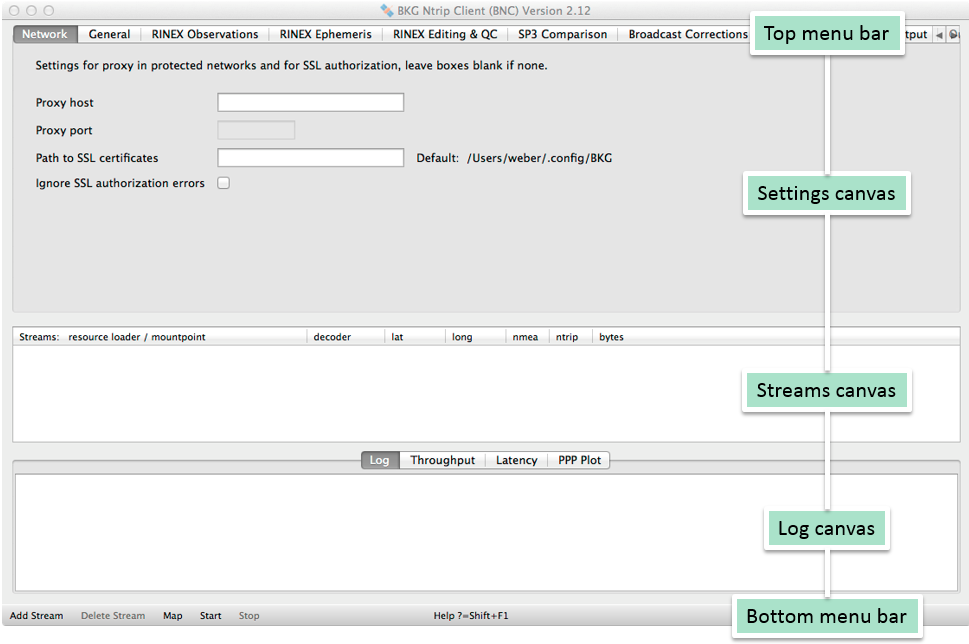This screenshot has width=969, height=644.
Task: Open the Map from bottom bar
Action: (x=173, y=616)
